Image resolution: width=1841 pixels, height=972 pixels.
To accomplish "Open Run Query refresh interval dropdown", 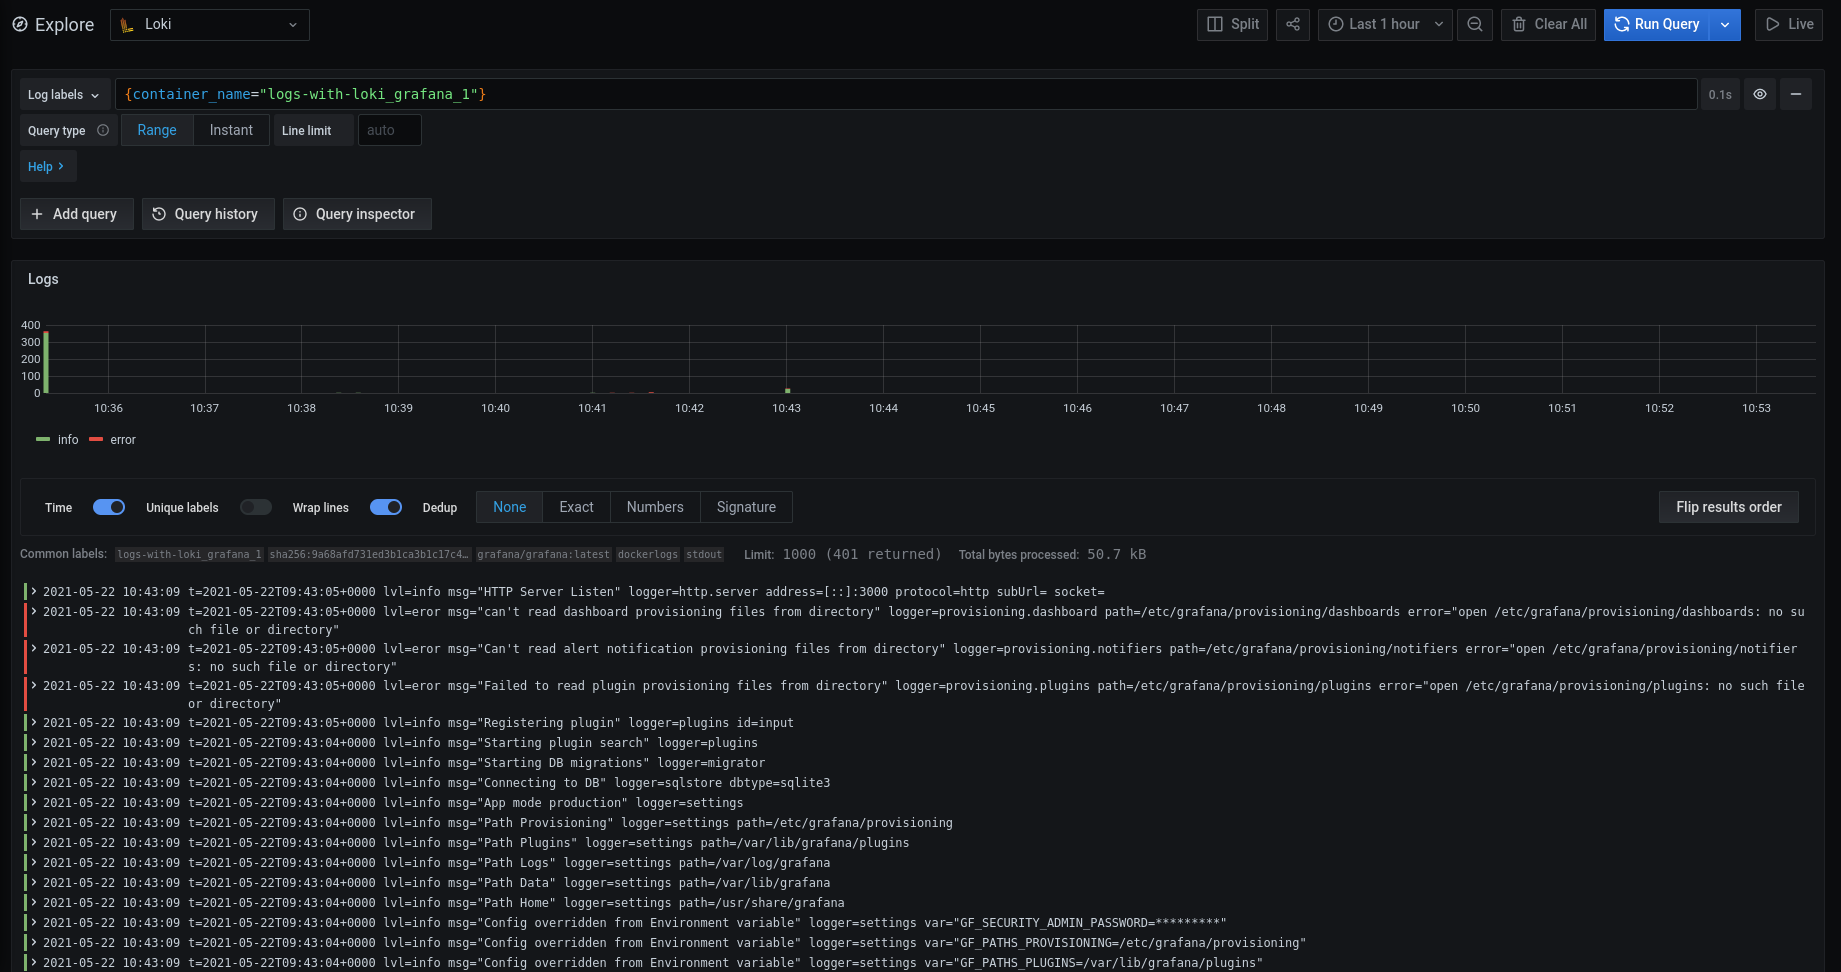I will tap(1725, 25).
